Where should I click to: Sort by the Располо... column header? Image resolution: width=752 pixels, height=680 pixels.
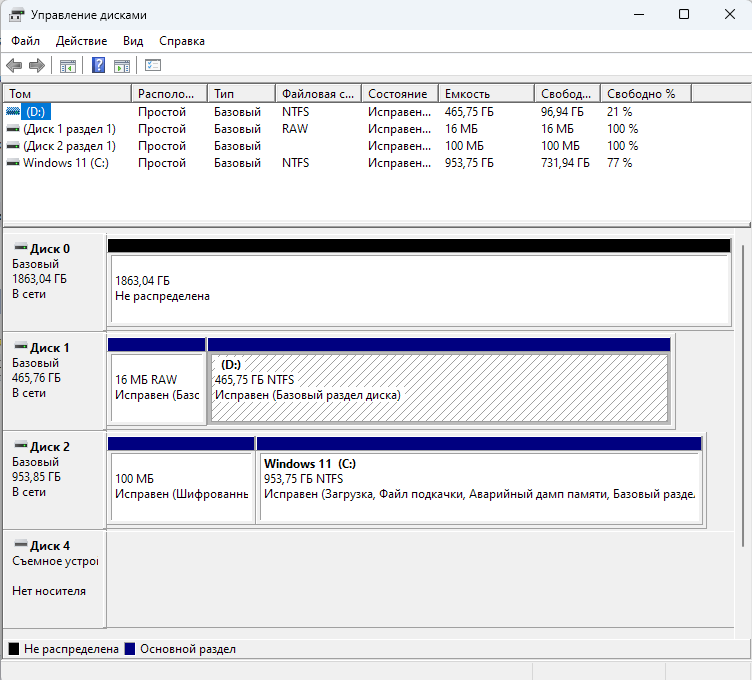point(169,94)
